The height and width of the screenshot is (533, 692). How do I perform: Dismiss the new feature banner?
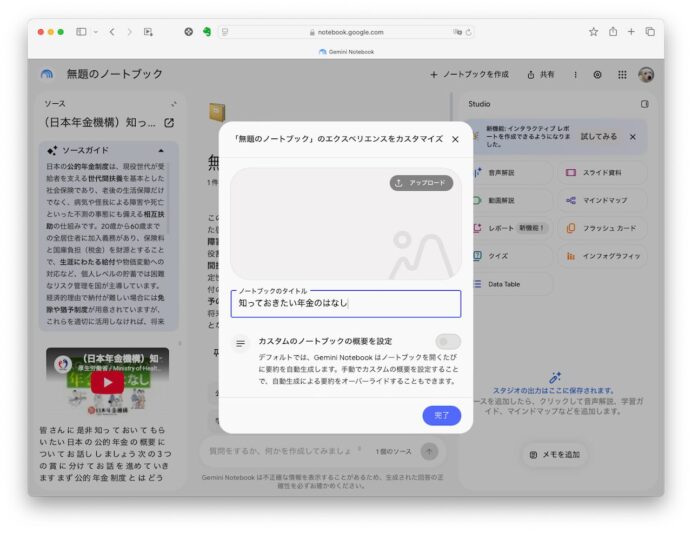pos(633,137)
